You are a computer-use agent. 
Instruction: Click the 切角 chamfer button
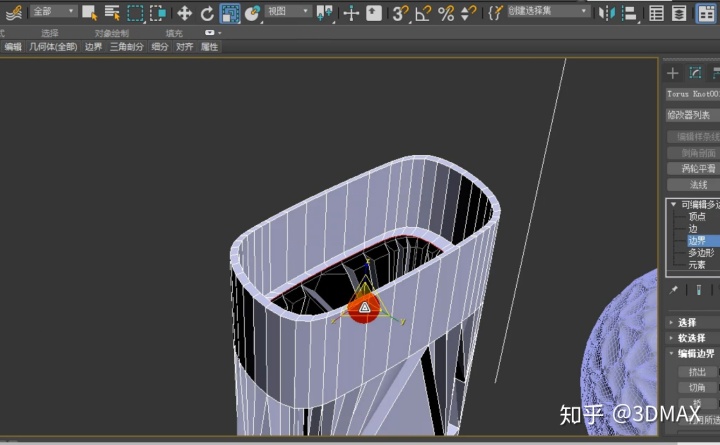[x=697, y=388]
